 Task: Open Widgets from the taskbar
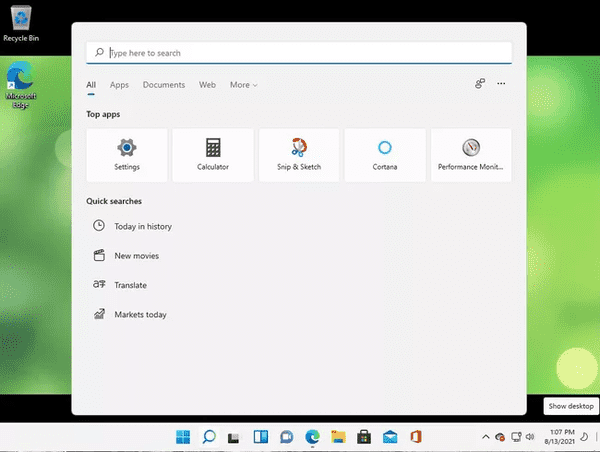(261, 437)
